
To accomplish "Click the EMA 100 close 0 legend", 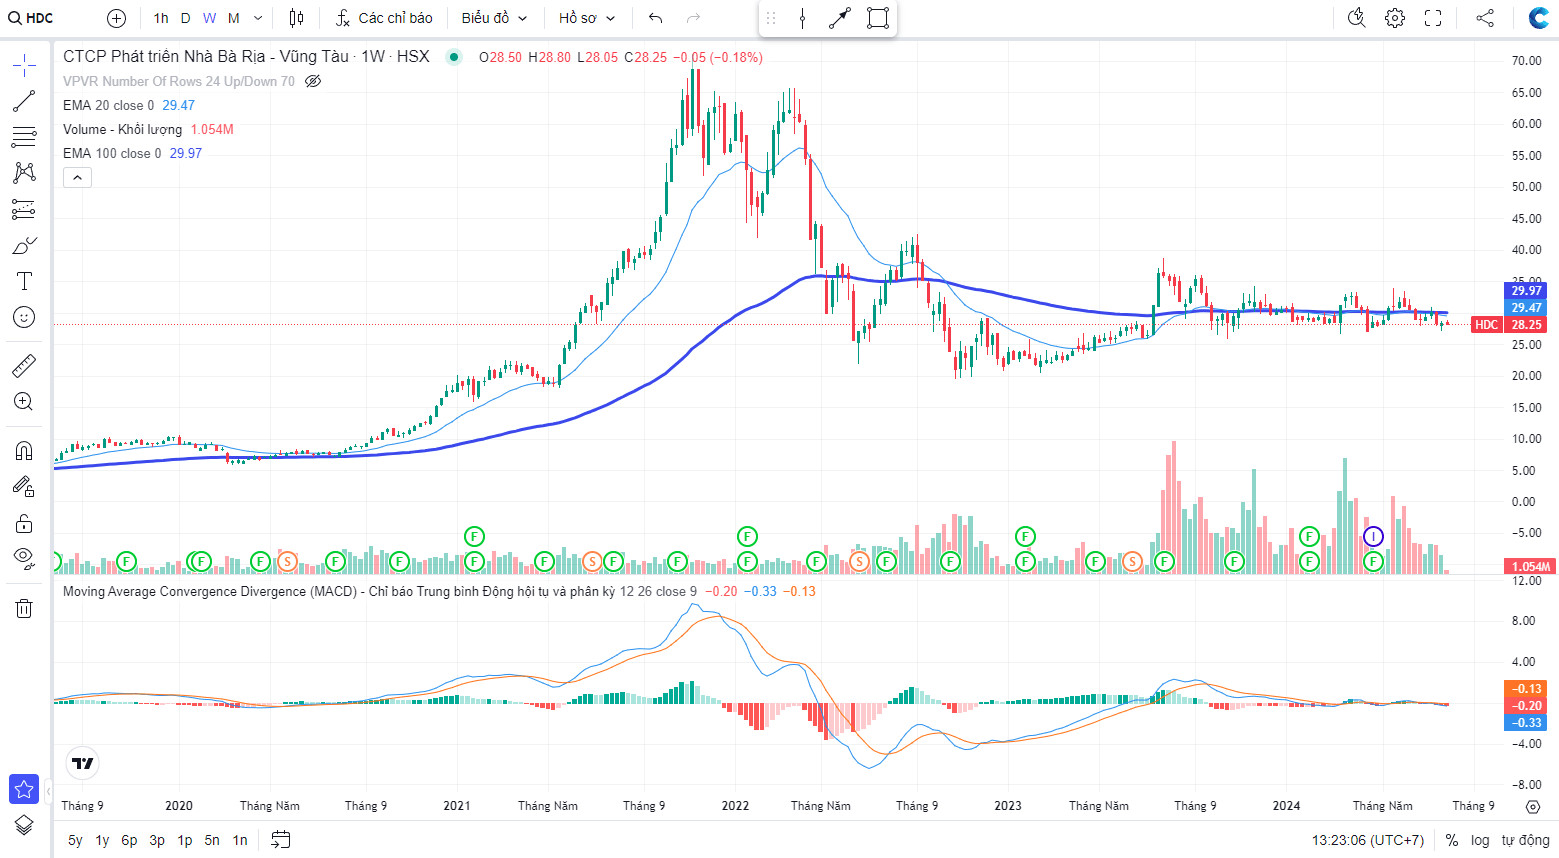I will (x=112, y=153).
